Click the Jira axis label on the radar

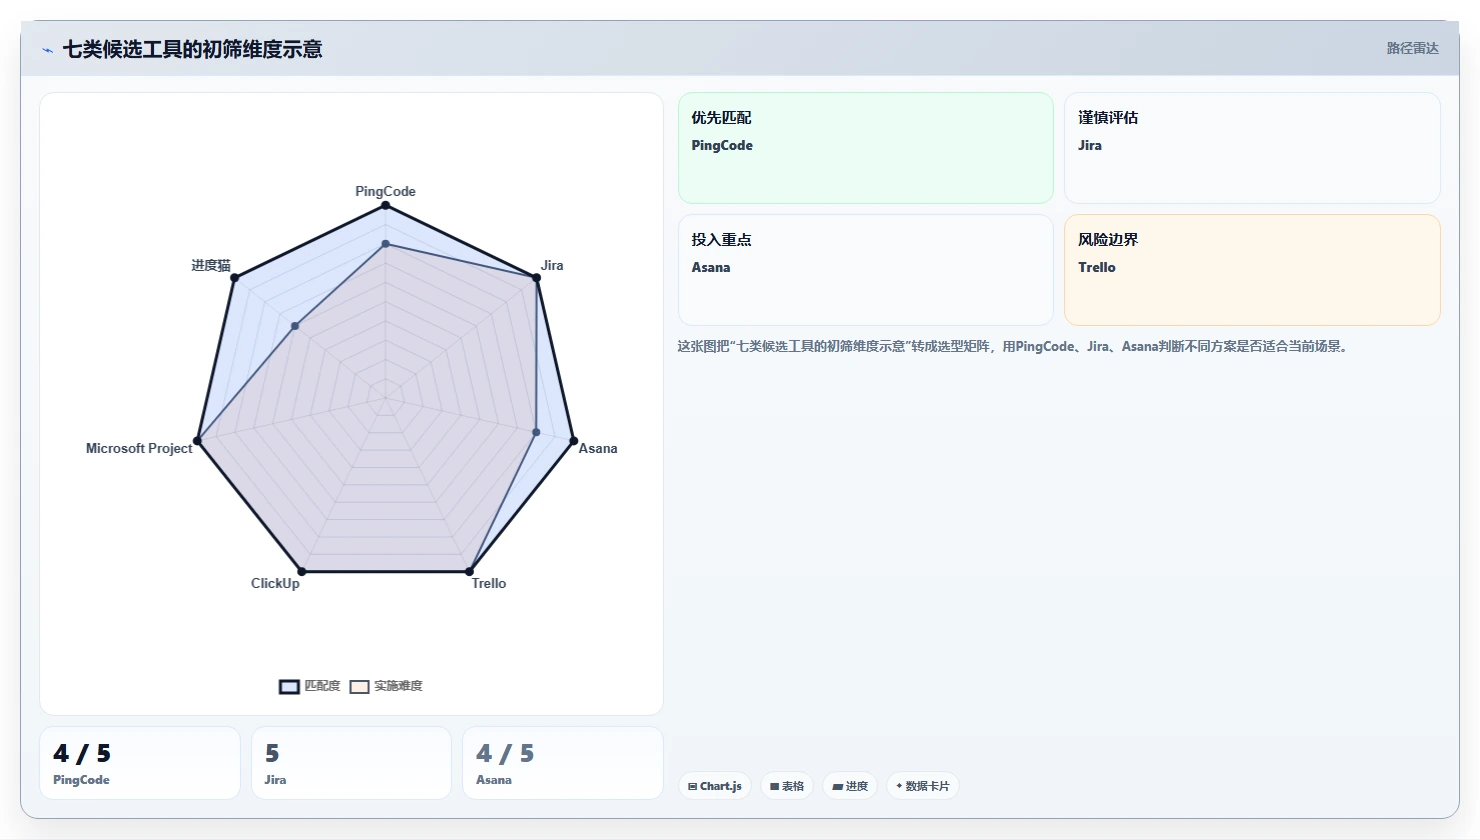552,265
